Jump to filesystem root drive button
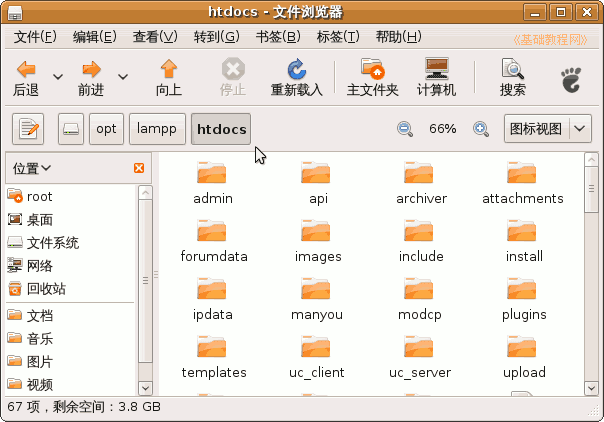The height and width of the screenshot is (422, 604). [71, 129]
